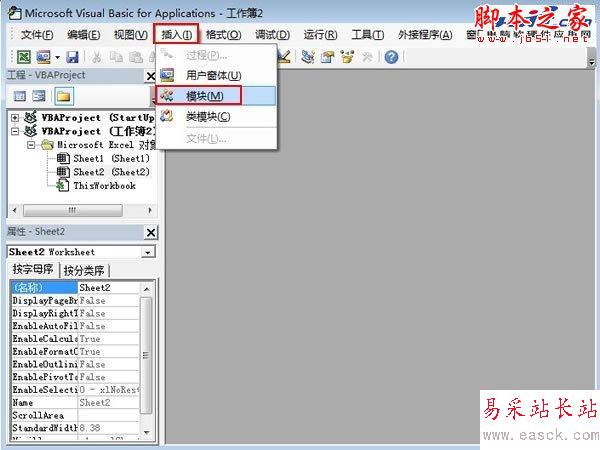The height and width of the screenshot is (450, 600).
Task: Open the 文件(F) menu
Action: coord(37,35)
